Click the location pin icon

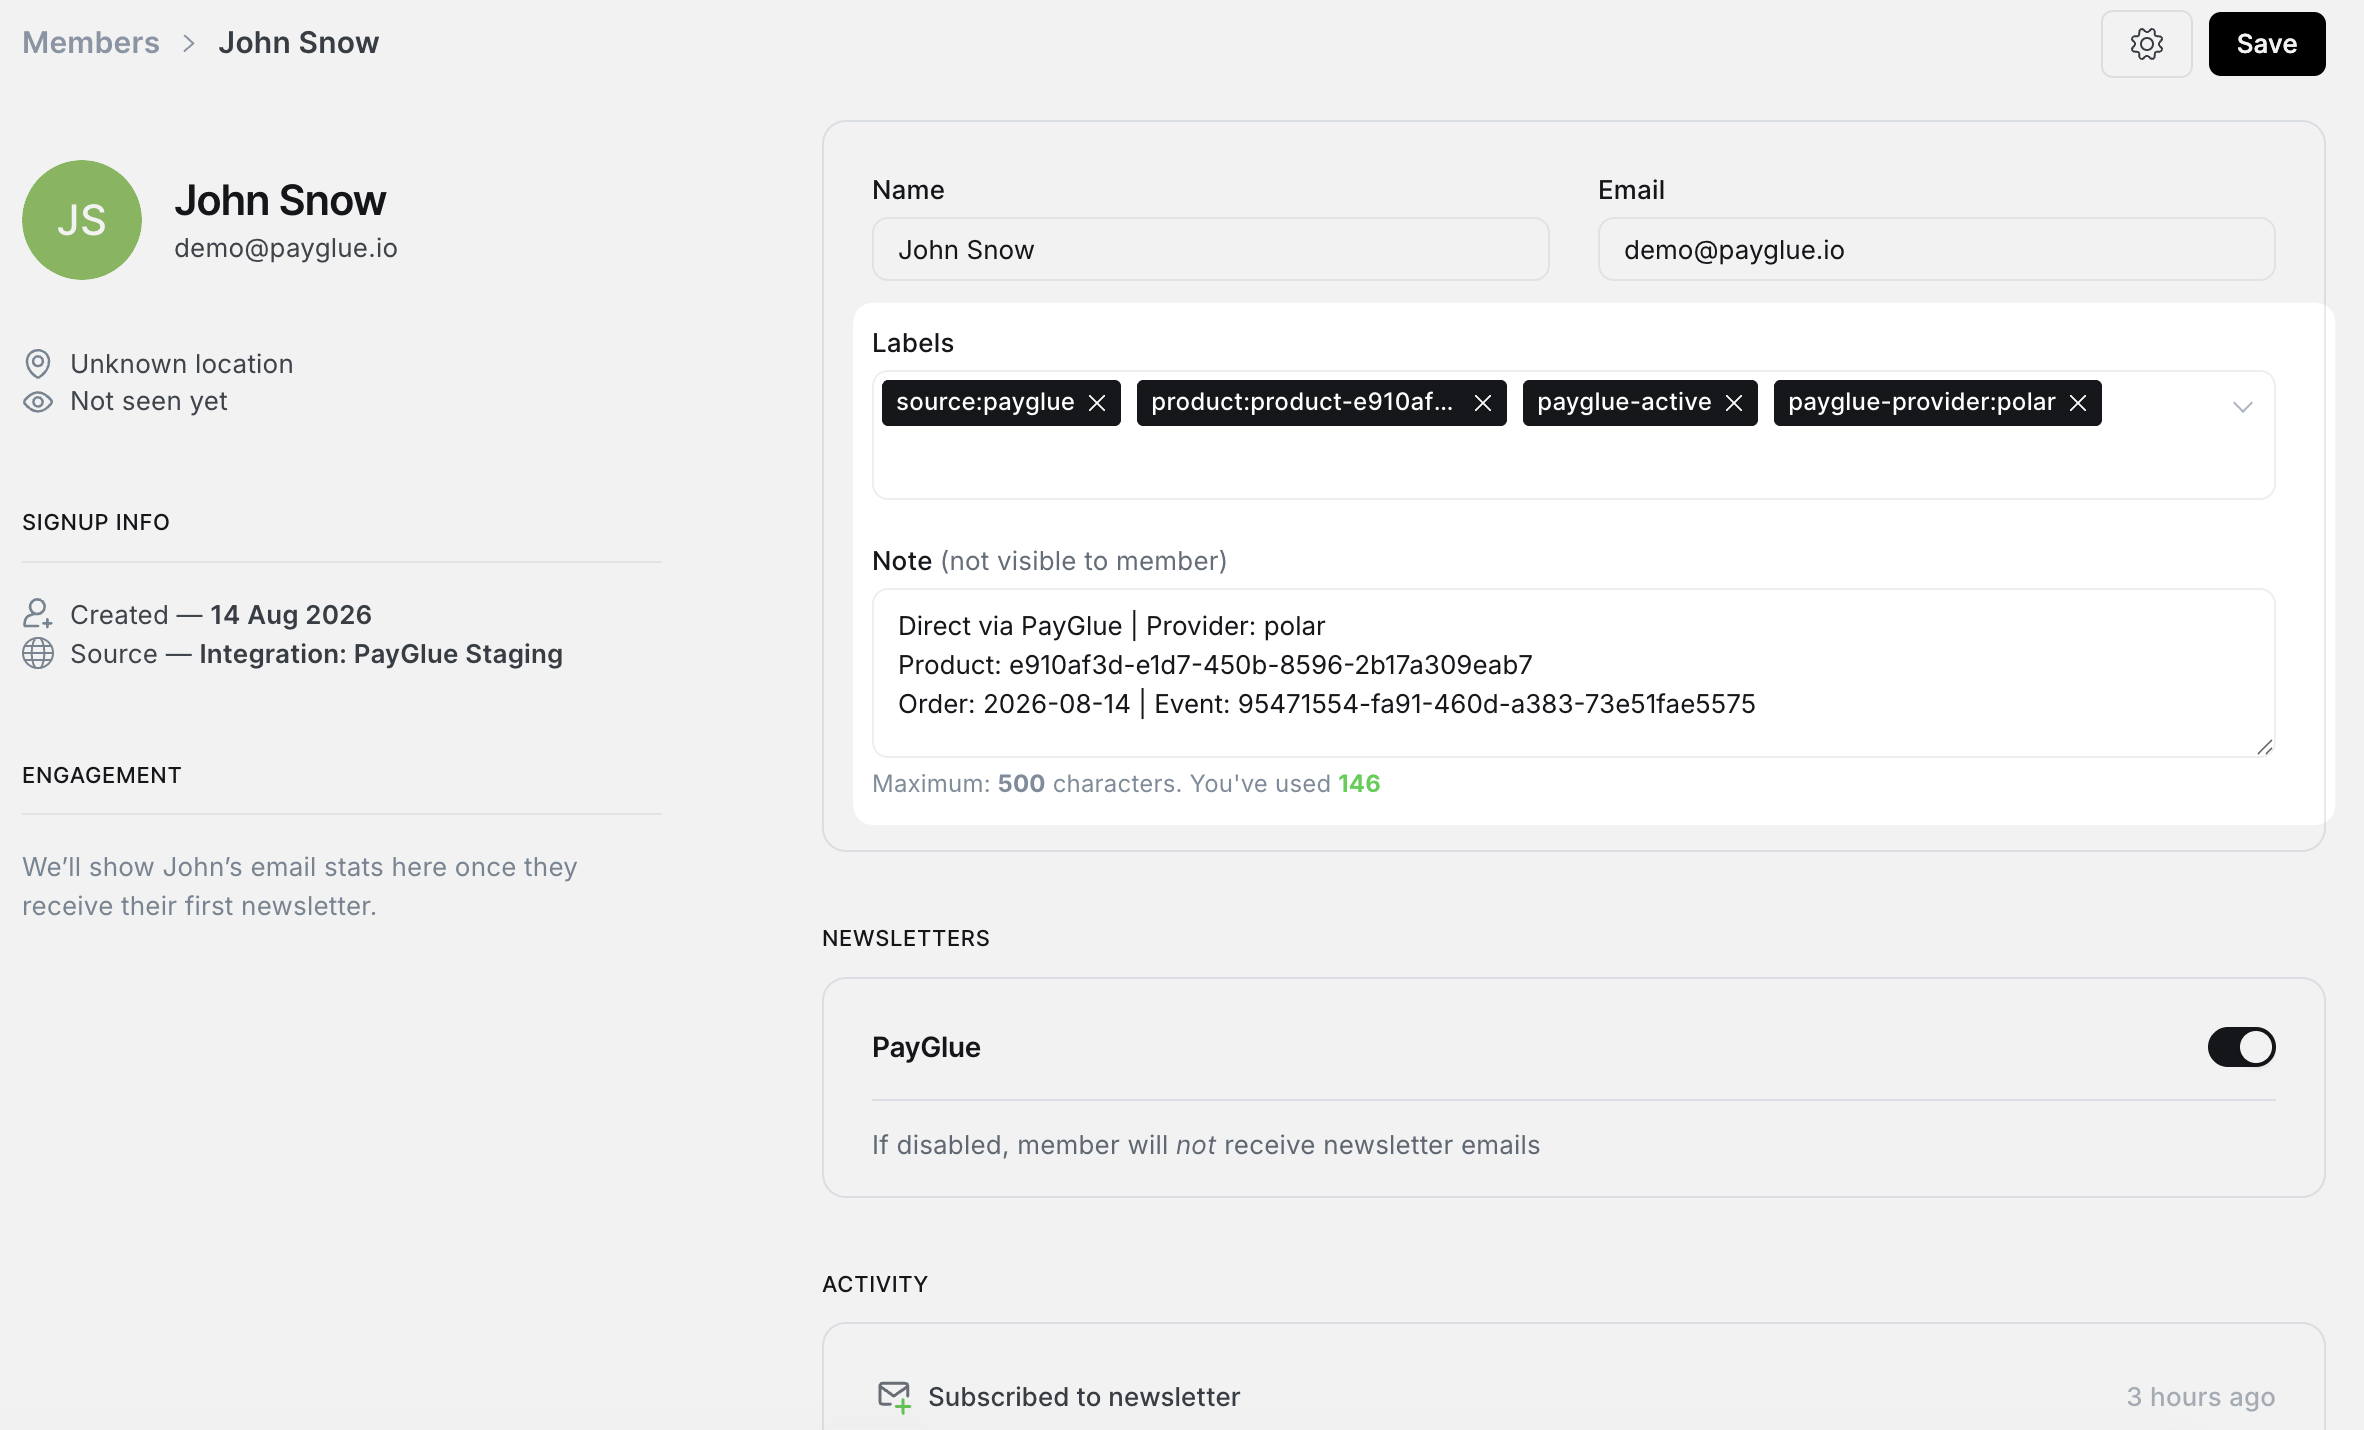click(x=38, y=364)
